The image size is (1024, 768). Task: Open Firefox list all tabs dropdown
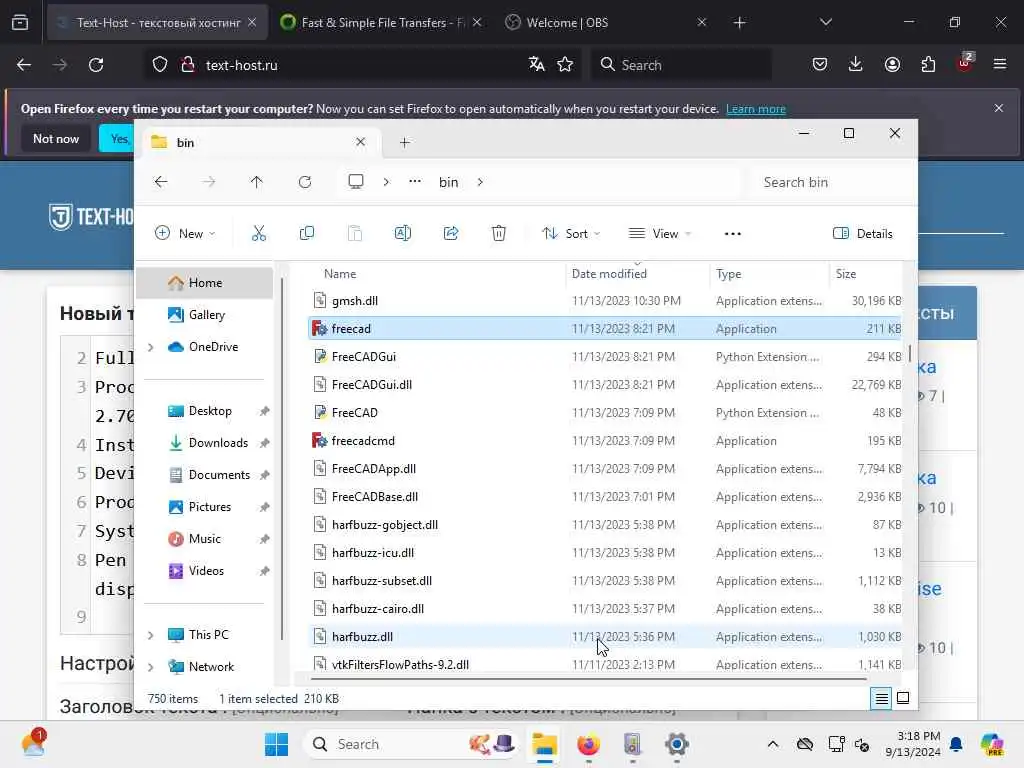click(x=825, y=22)
